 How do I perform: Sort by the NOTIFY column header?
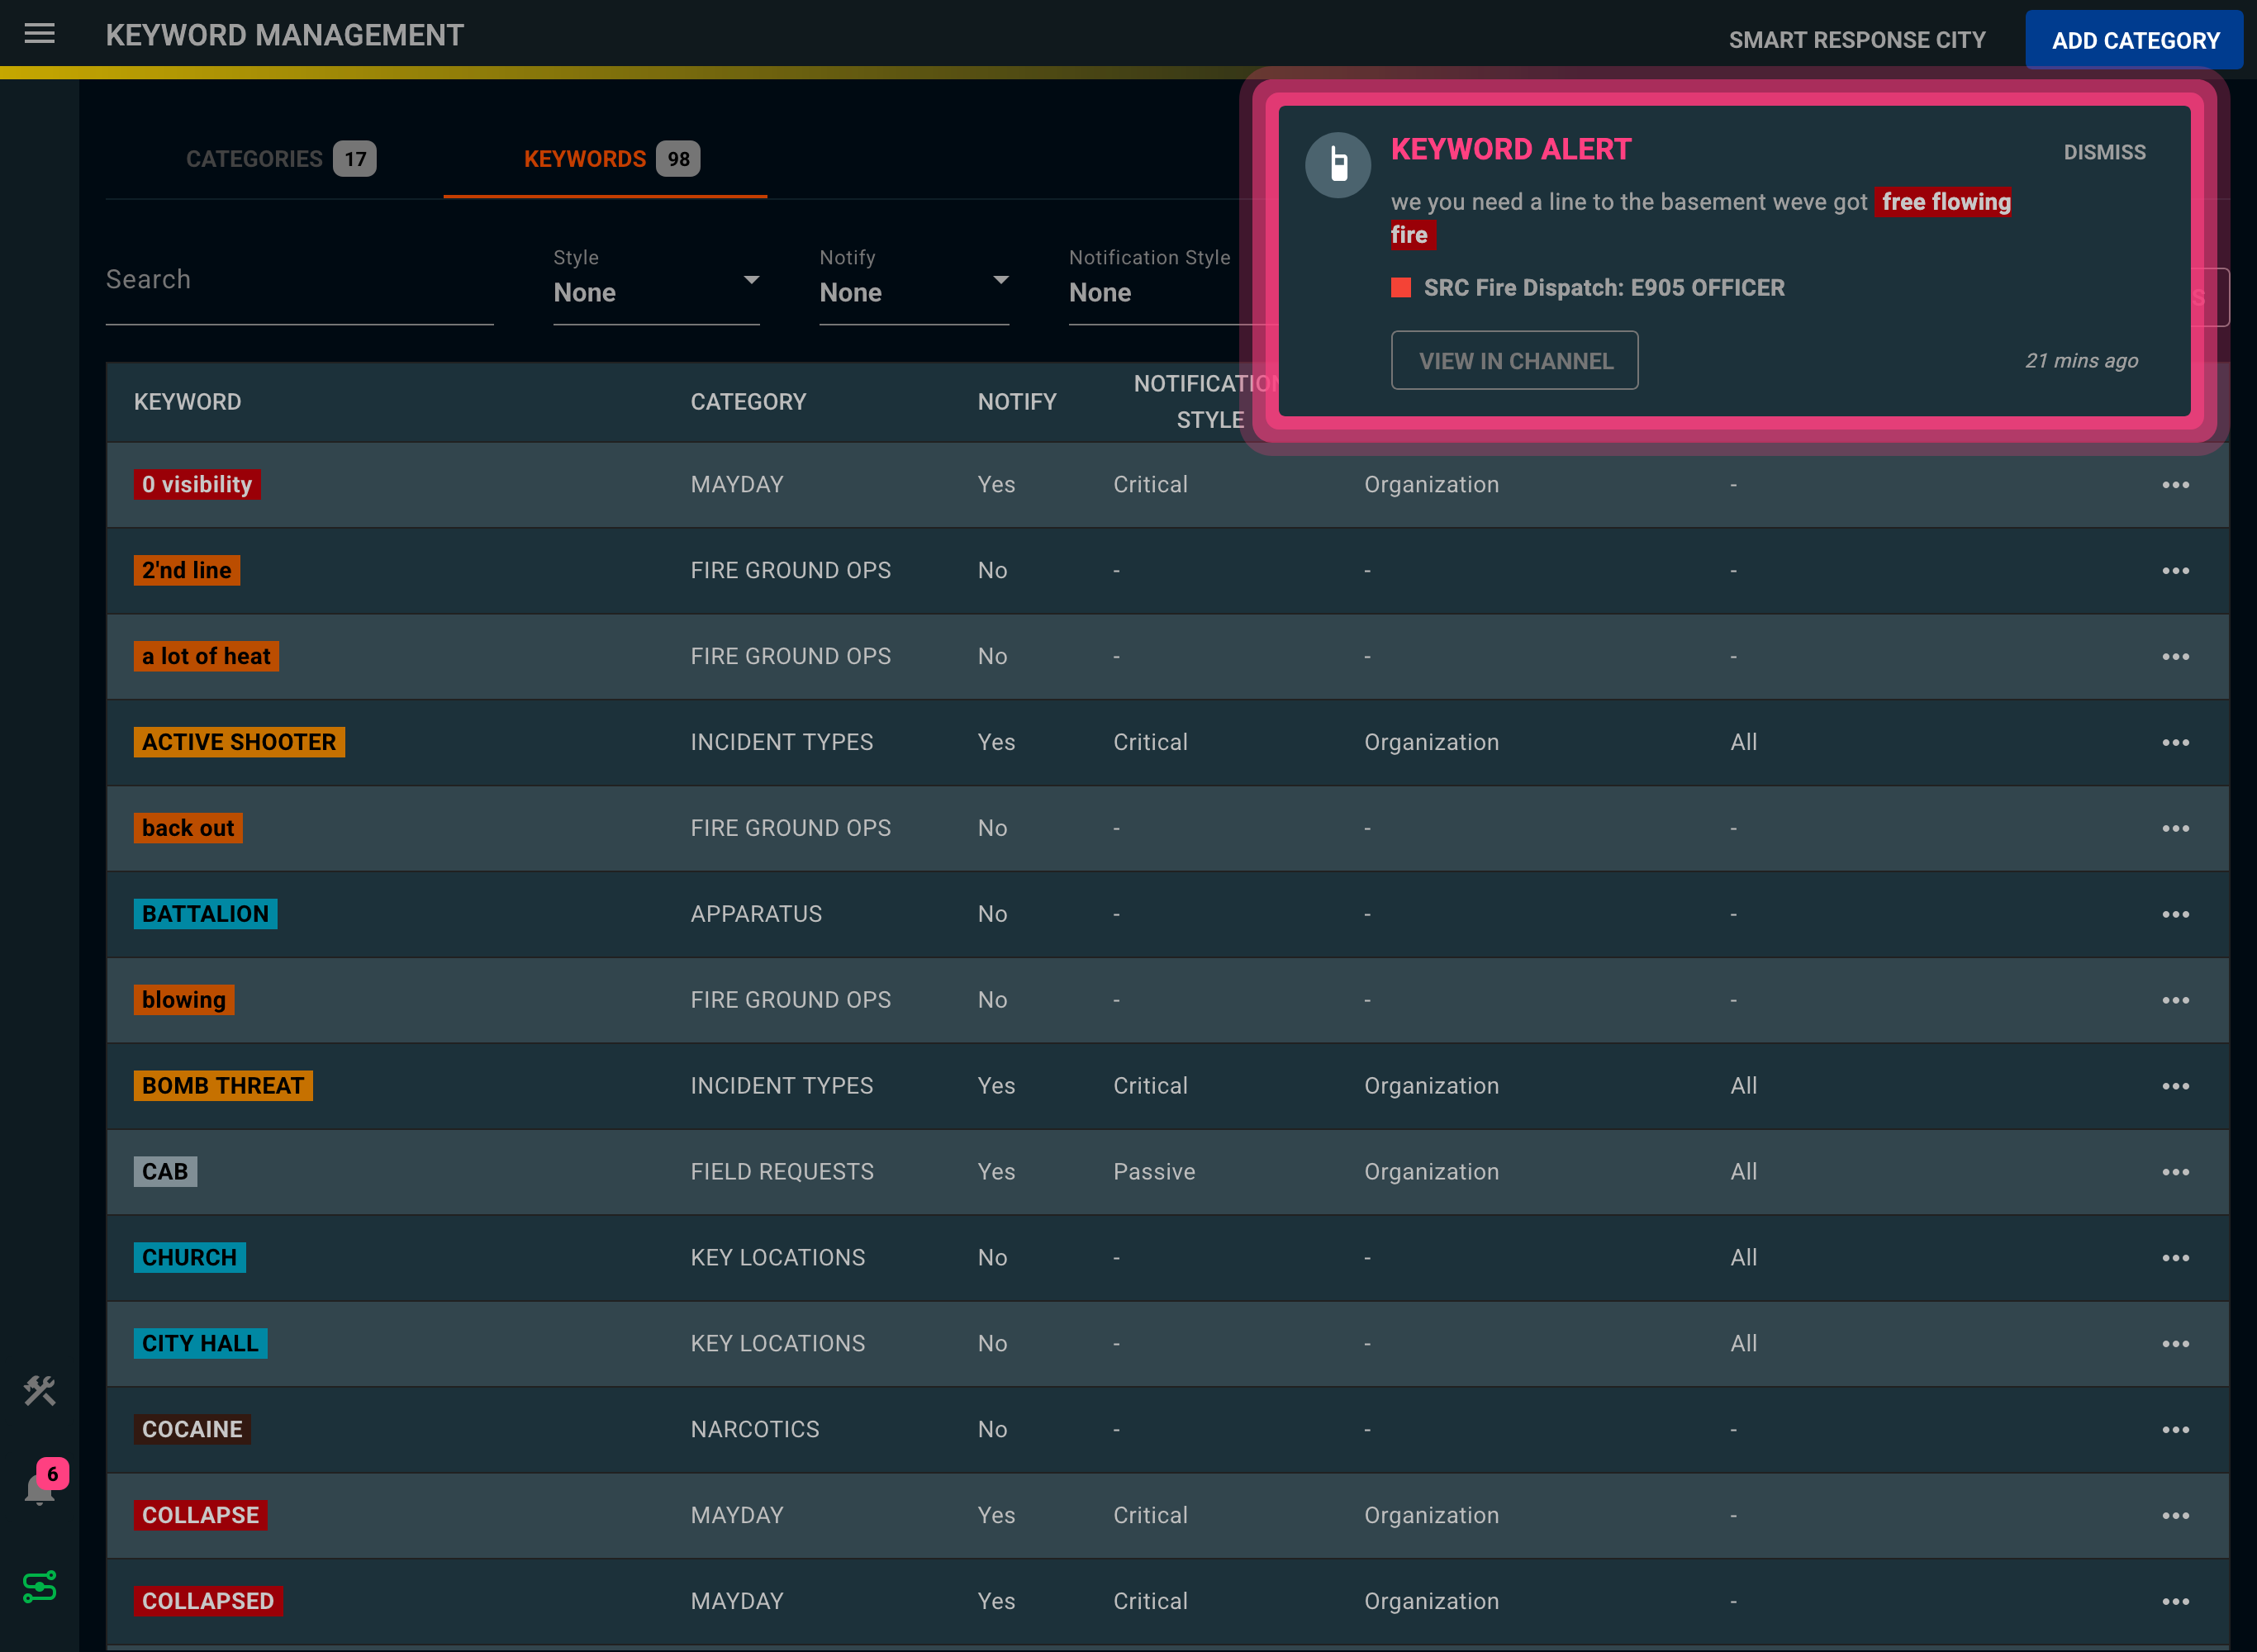click(x=1016, y=402)
